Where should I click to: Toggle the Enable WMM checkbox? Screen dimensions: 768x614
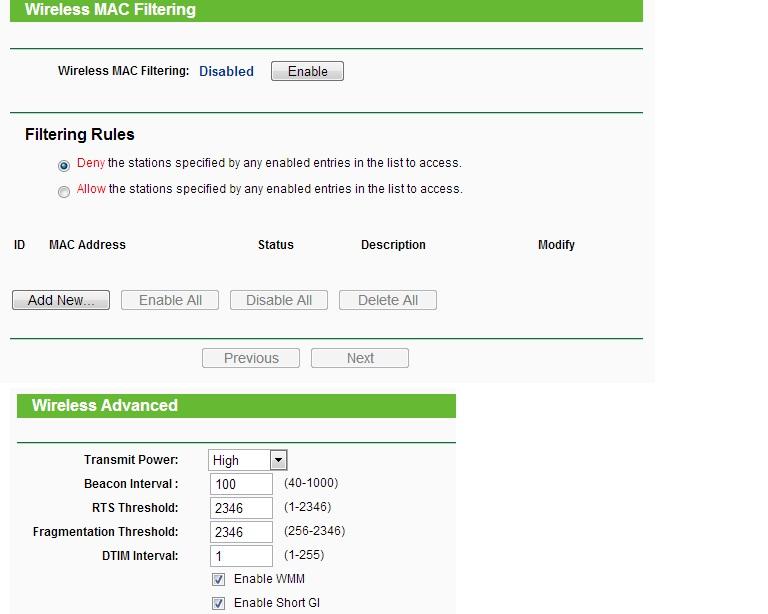click(x=218, y=580)
